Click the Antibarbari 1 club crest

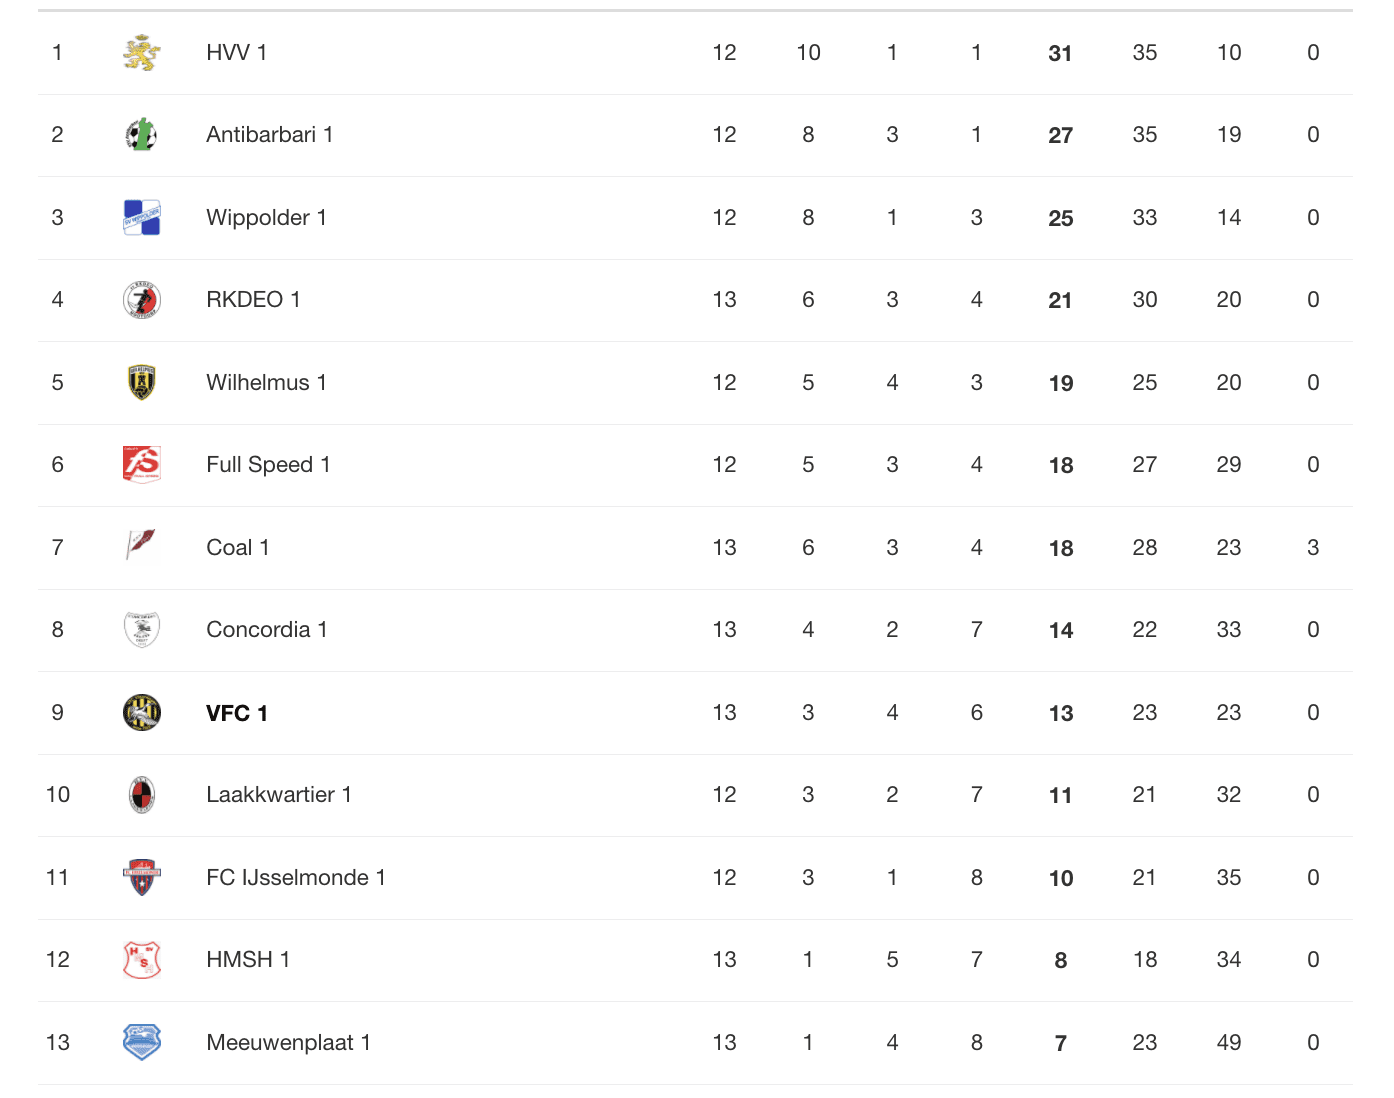pyautogui.click(x=142, y=135)
